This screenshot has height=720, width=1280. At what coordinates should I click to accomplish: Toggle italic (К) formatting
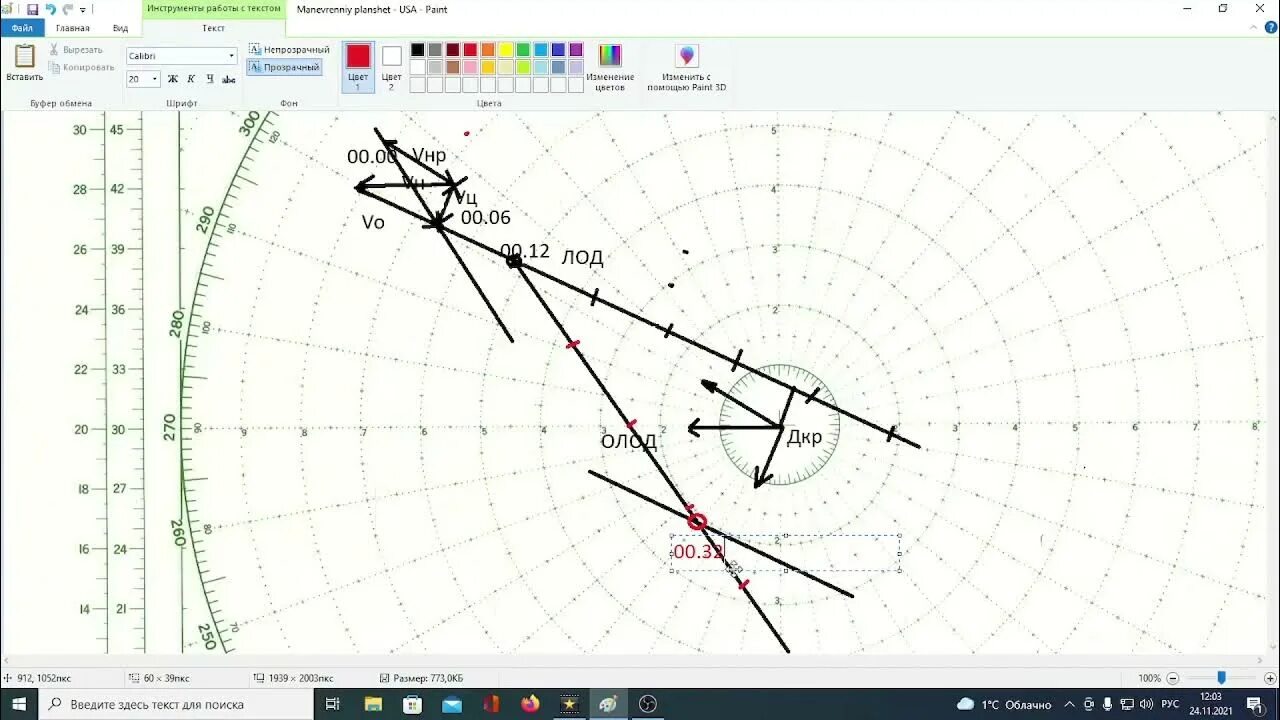(190, 79)
